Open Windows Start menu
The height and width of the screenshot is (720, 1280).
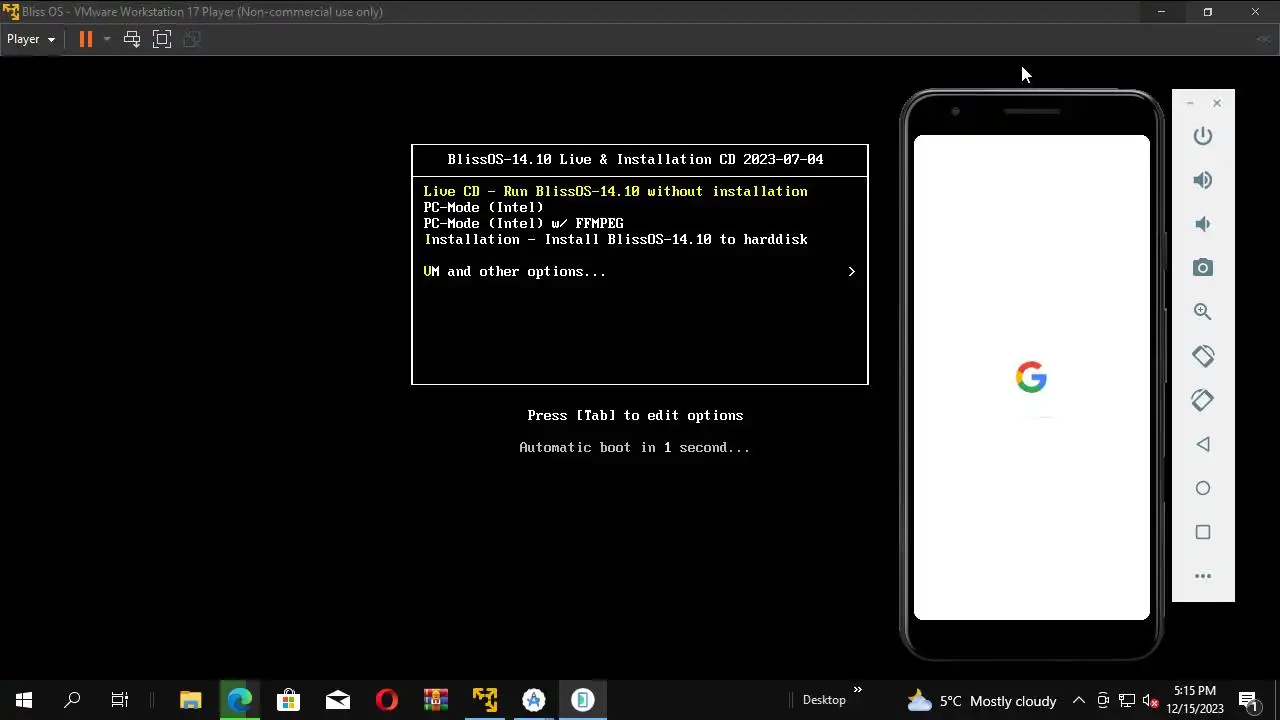click(x=24, y=700)
